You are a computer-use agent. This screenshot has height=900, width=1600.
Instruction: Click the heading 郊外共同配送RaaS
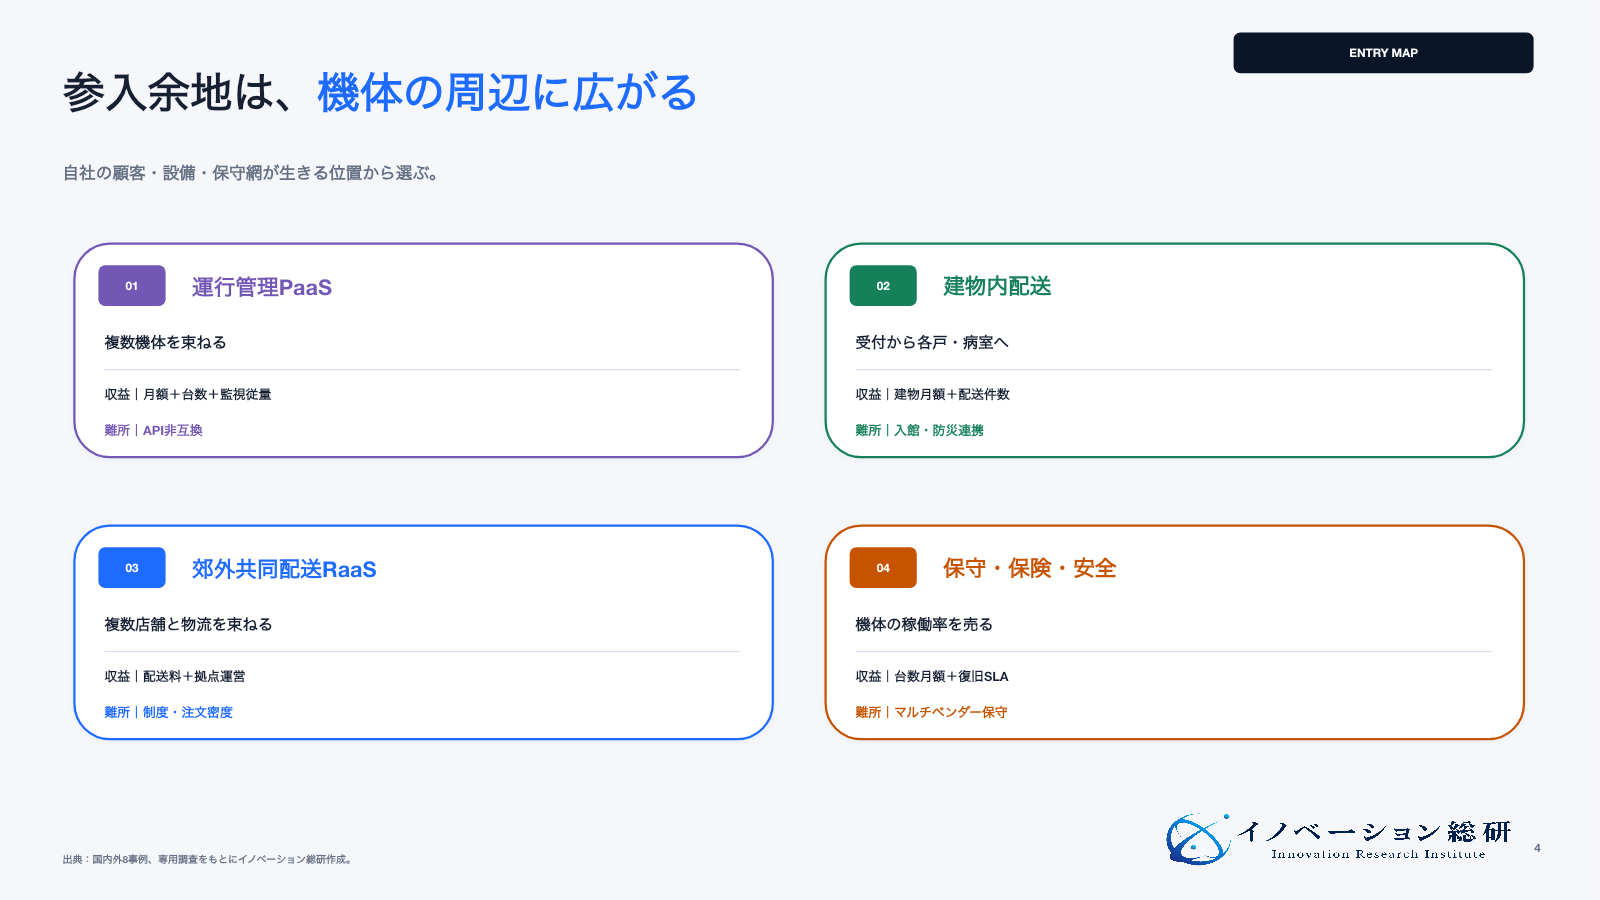284,569
